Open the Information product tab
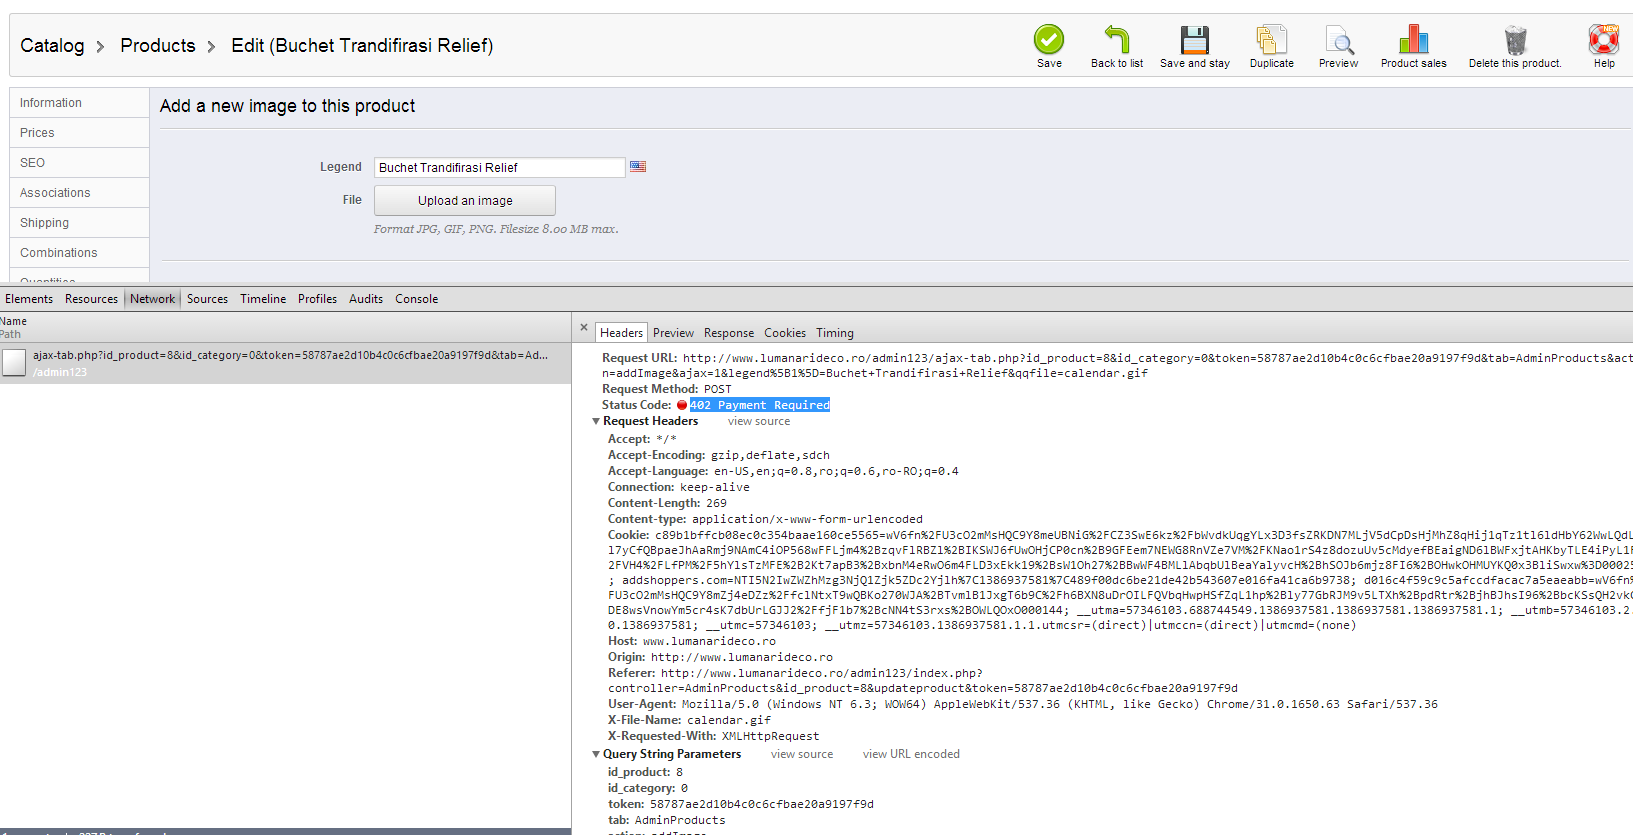Screen dimensions: 1633x835 tap(79, 103)
